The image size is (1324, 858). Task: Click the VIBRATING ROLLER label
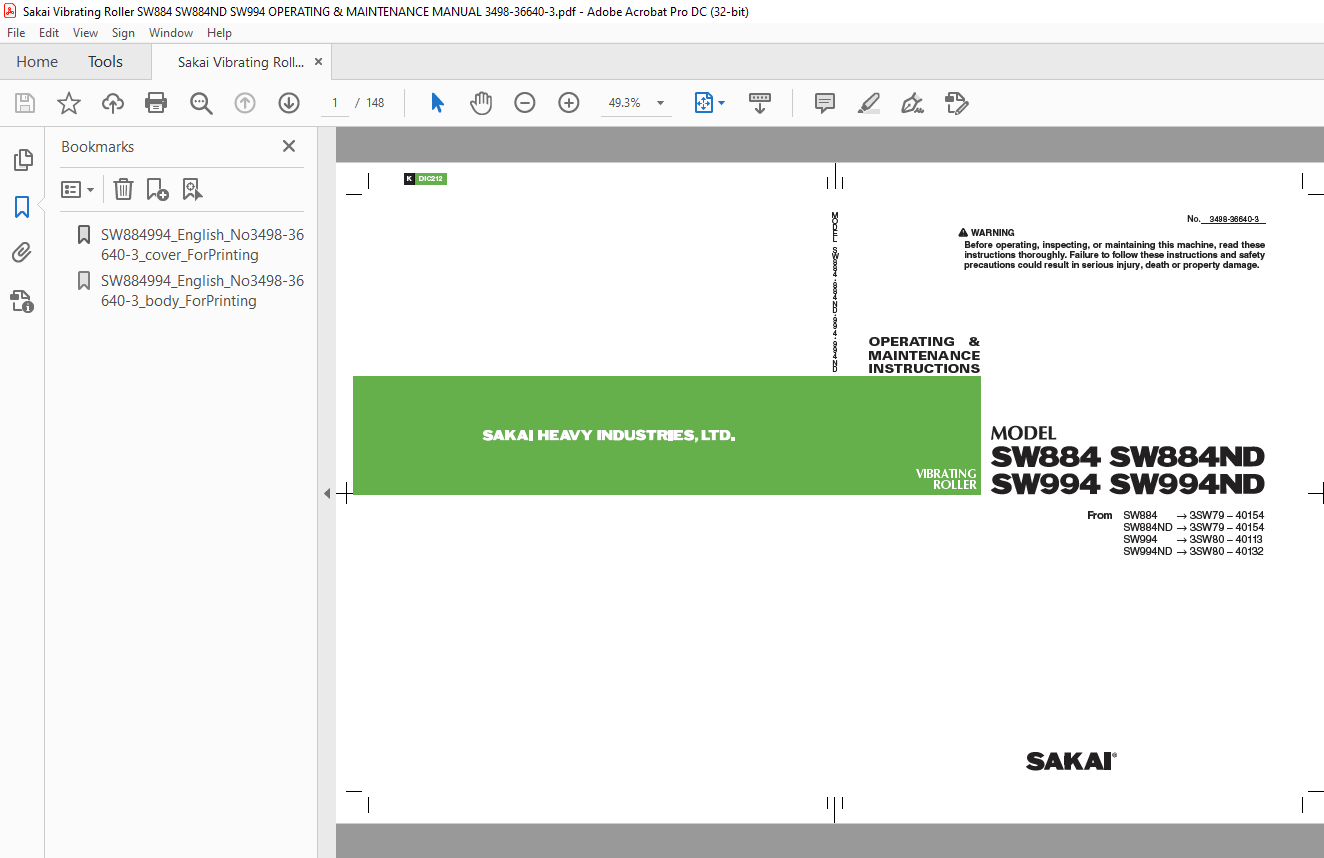click(x=946, y=479)
